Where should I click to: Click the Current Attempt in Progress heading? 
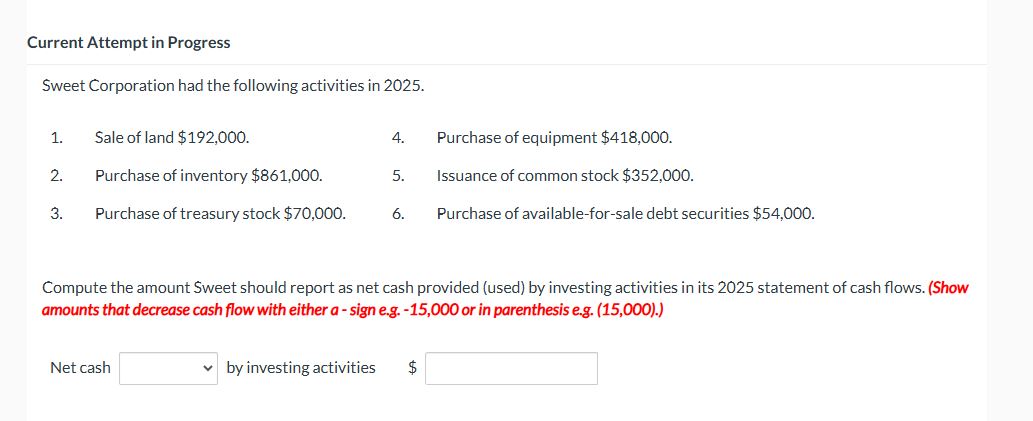(x=128, y=43)
